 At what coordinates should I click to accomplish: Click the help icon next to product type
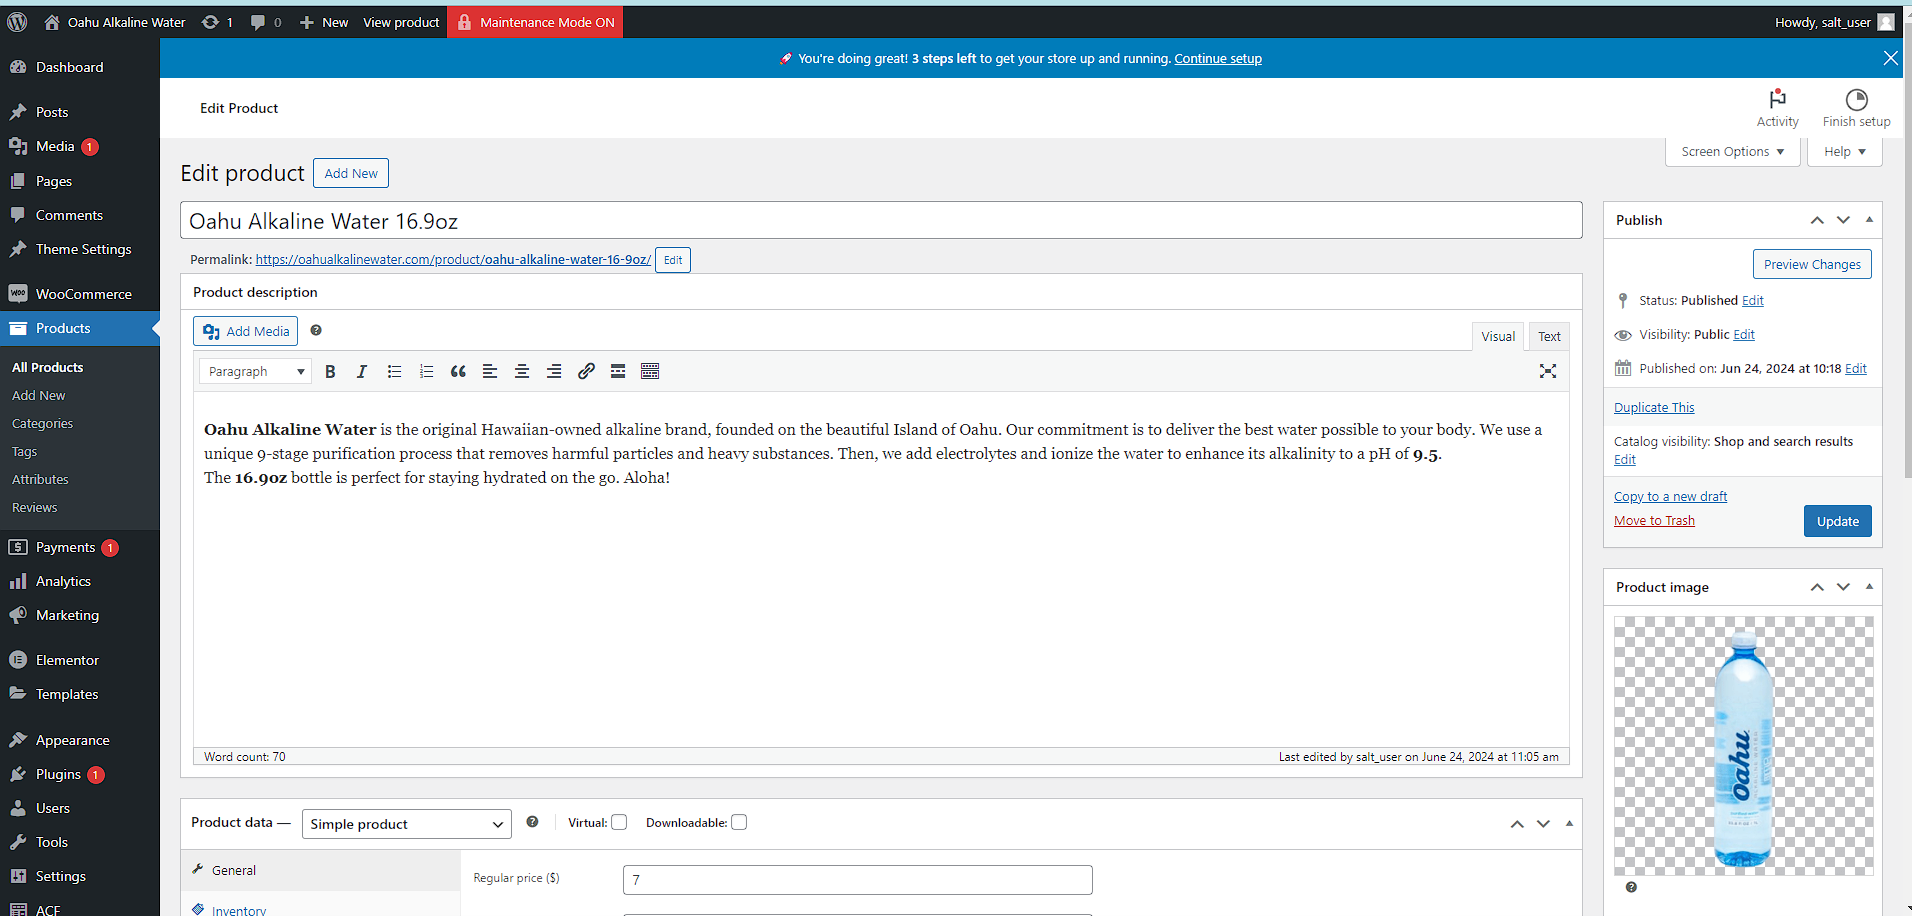(532, 822)
